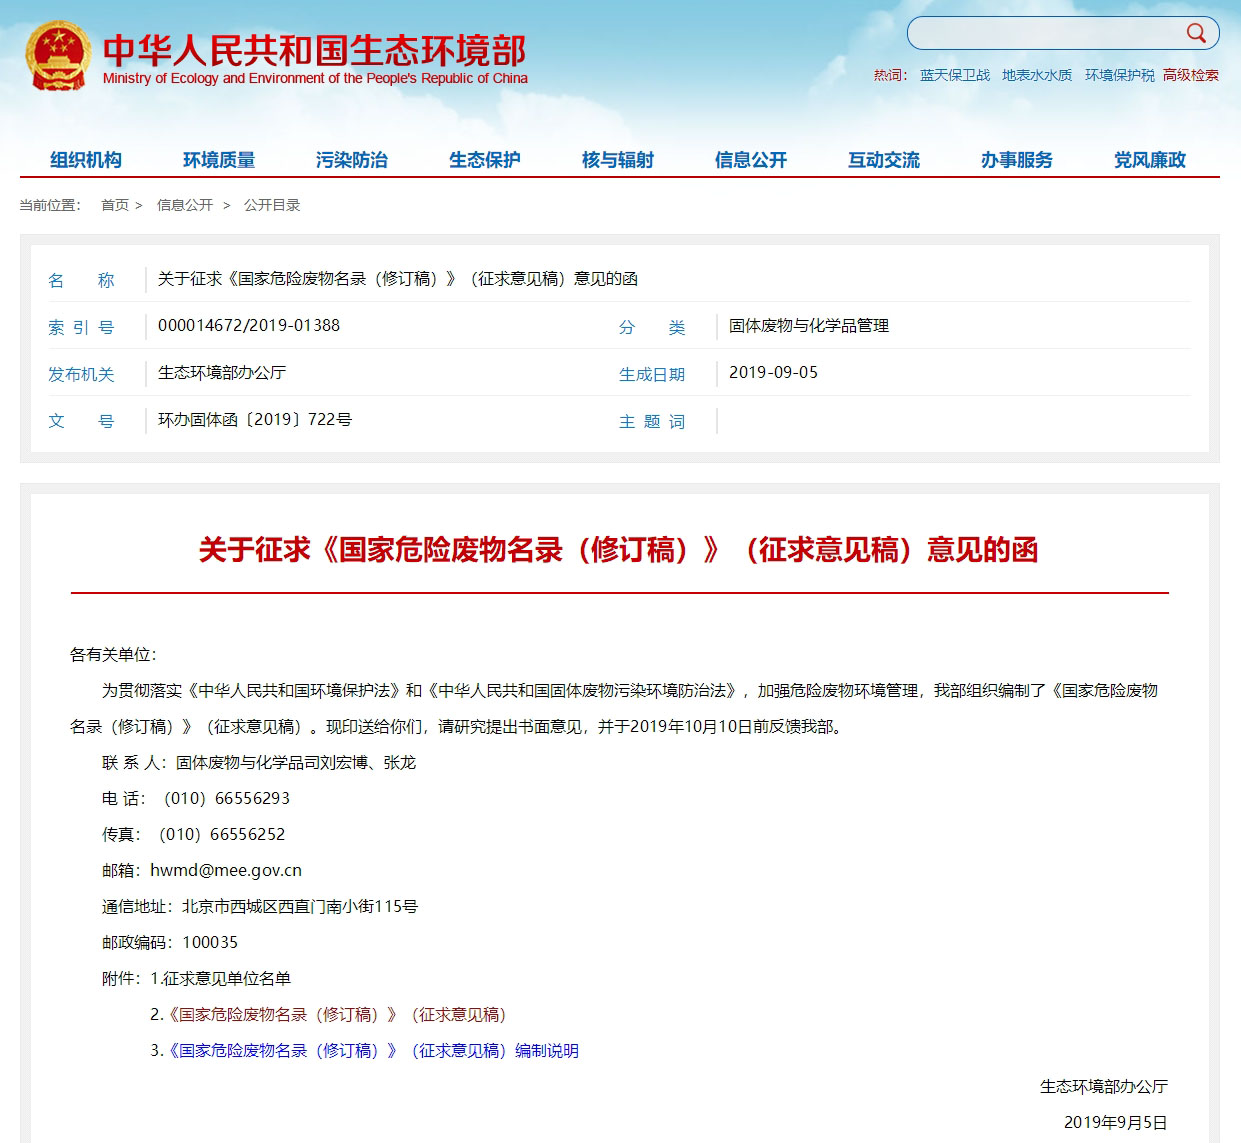
Task: Select the 污染防治 navigation item
Action: coord(352,160)
